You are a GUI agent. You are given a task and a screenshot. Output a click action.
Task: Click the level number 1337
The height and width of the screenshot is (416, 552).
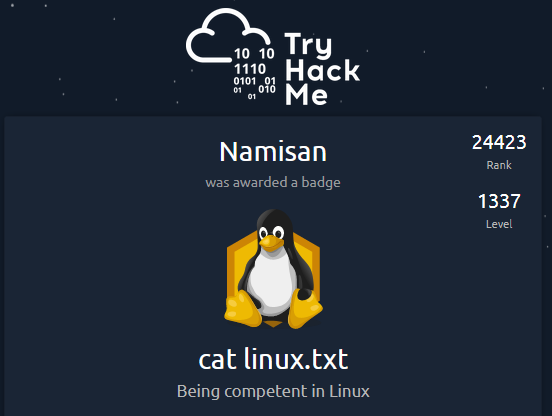[x=499, y=201]
